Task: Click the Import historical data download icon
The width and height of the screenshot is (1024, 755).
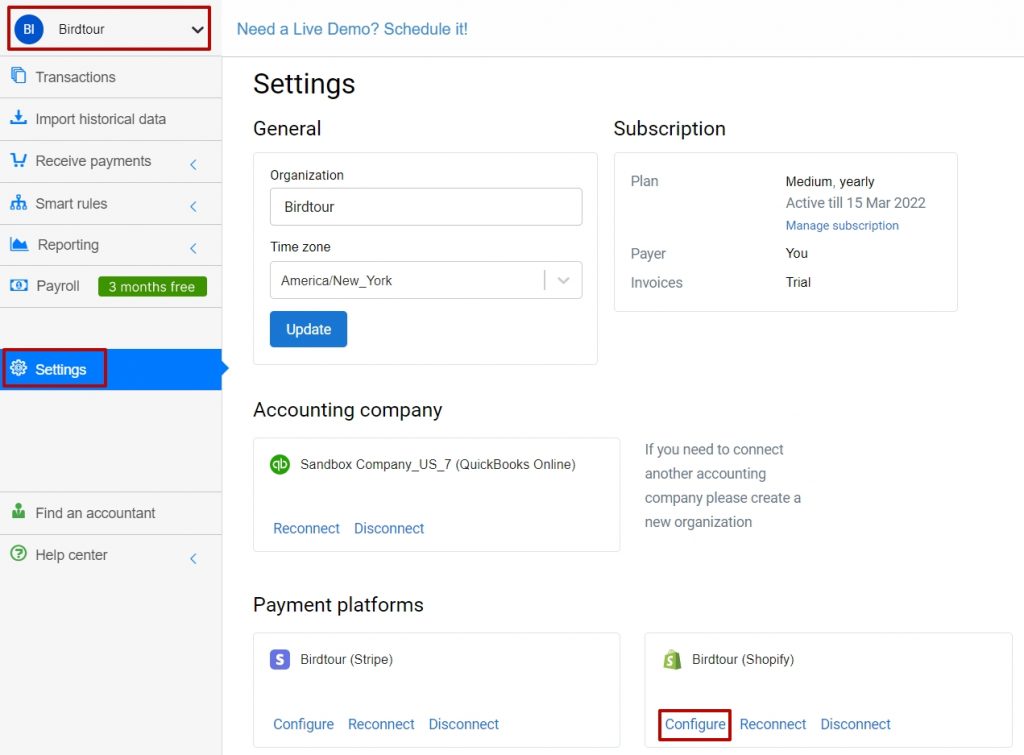Action: click(x=18, y=118)
